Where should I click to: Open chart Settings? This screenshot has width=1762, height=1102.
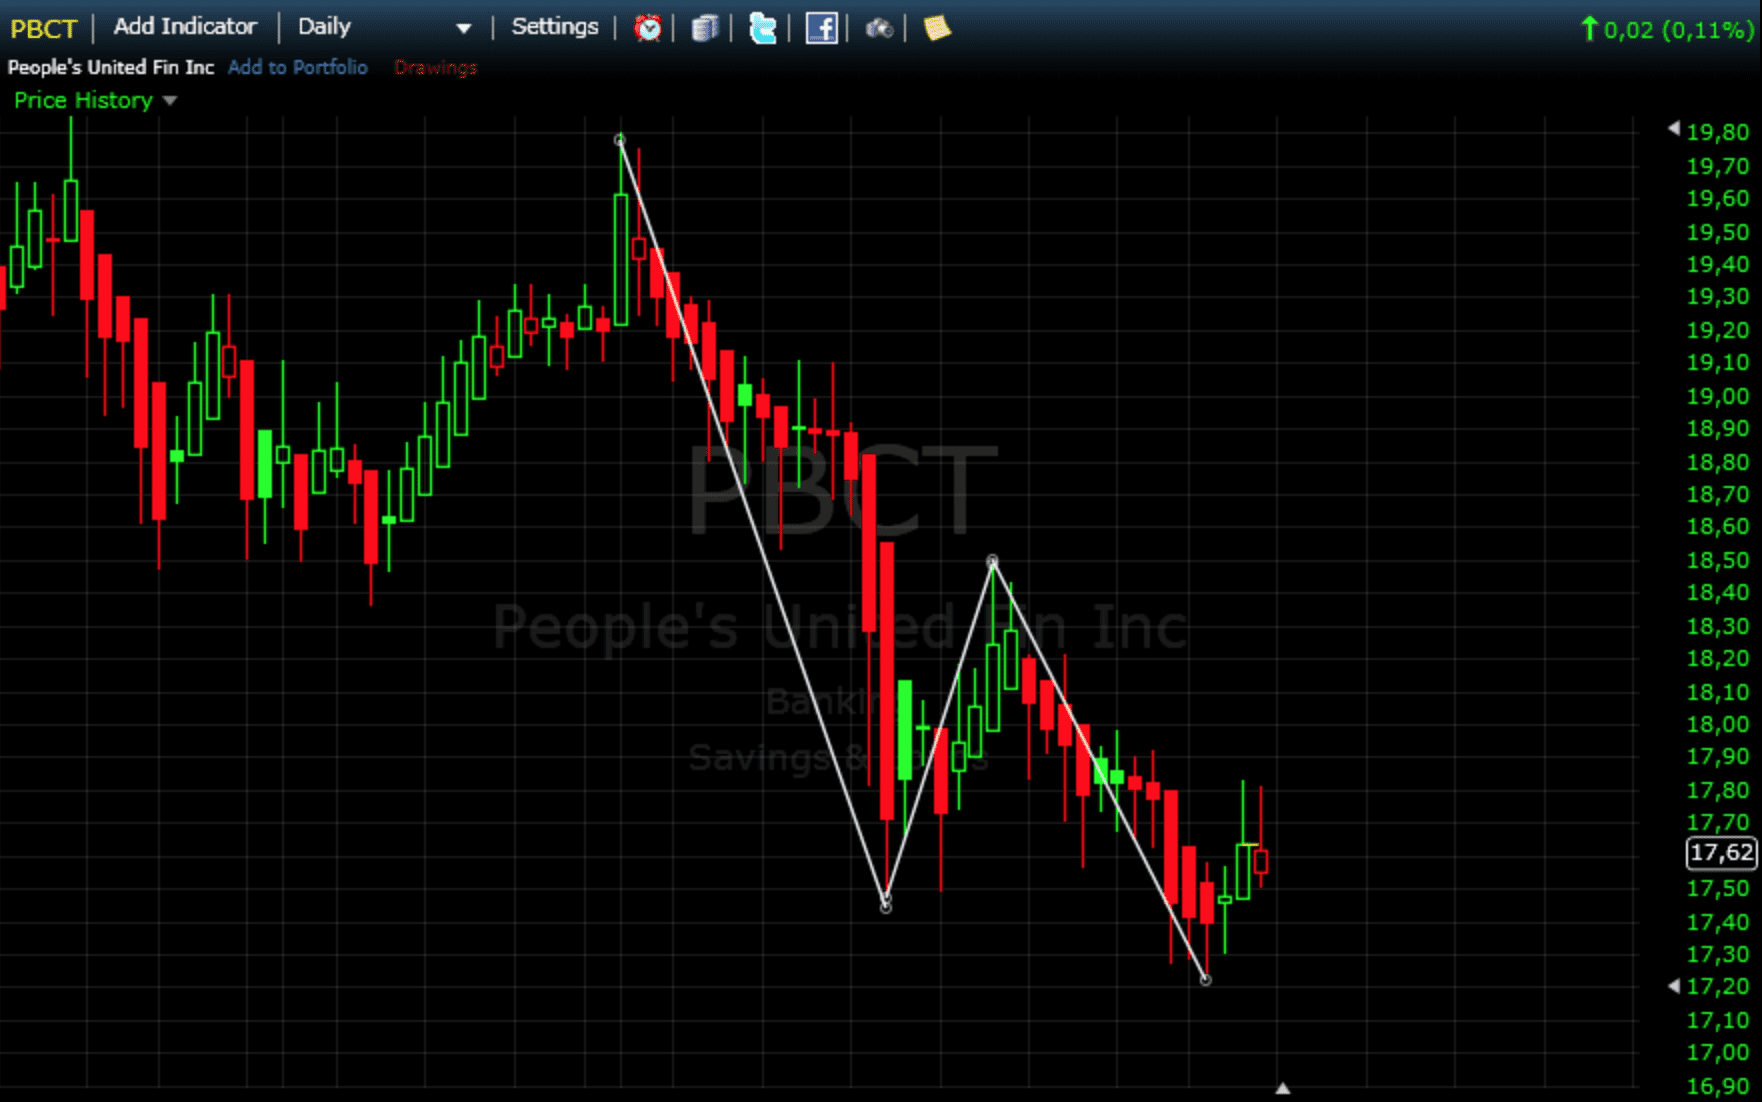[x=555, y=27]
